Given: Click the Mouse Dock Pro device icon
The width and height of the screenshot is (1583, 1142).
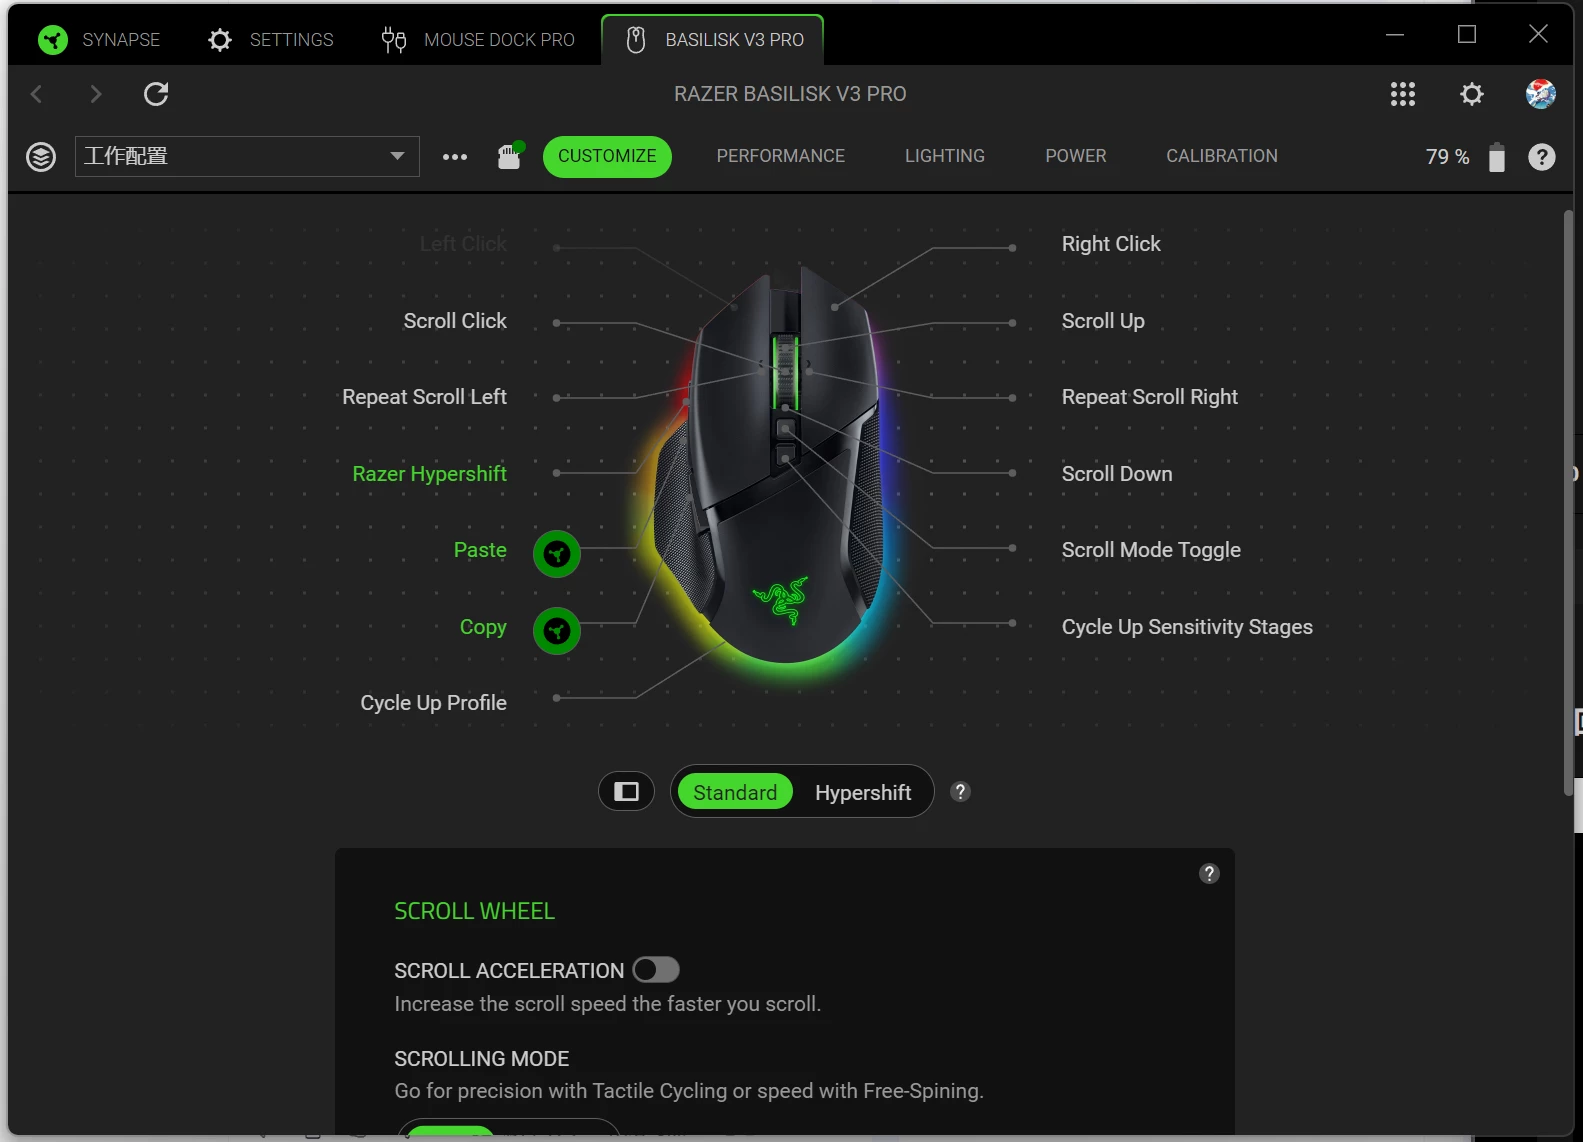Looking at the screenshot, I should click(394, 40).
